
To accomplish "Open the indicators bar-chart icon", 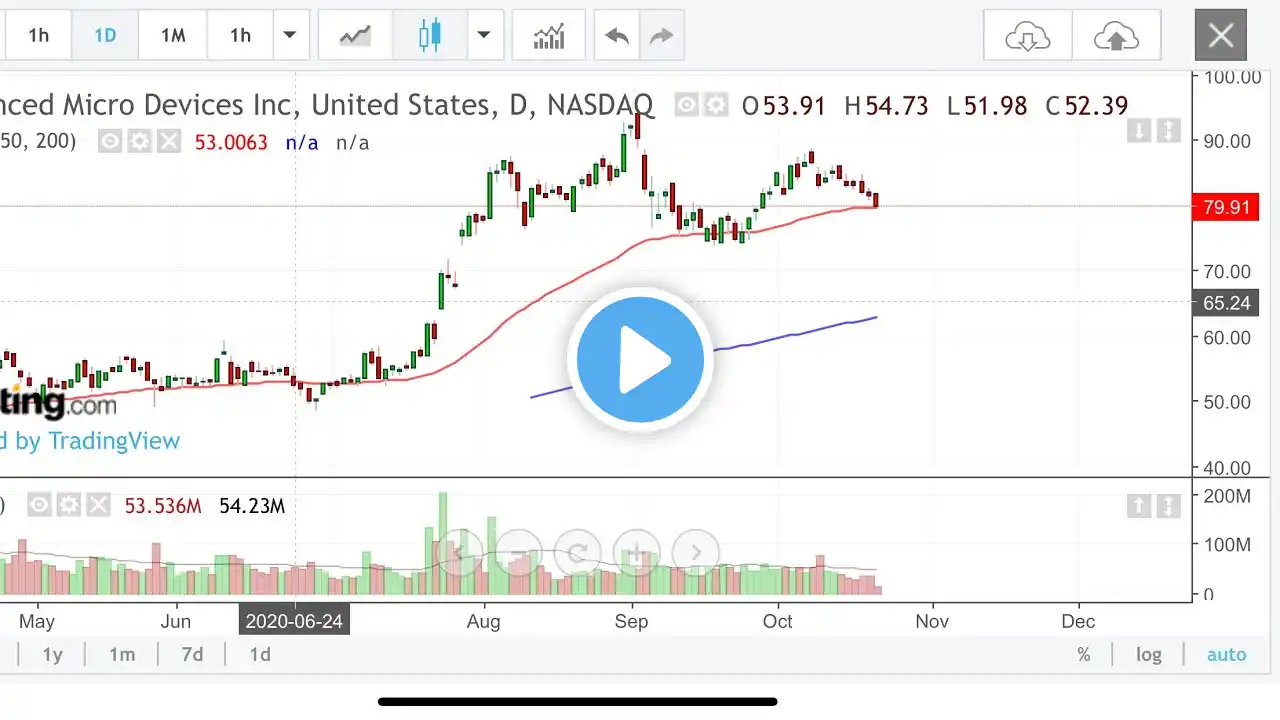I will (549, 36).
